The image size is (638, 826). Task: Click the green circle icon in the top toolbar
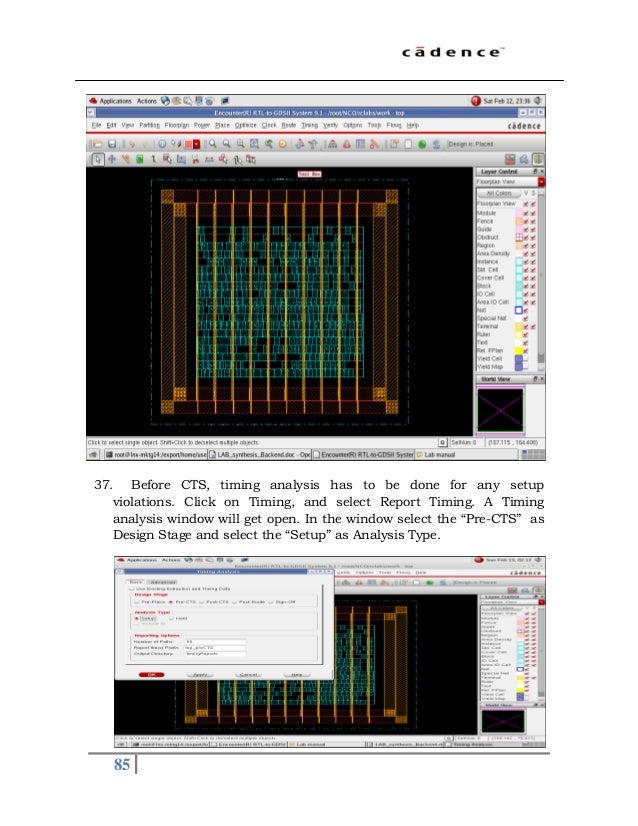[x=422, y=144]
